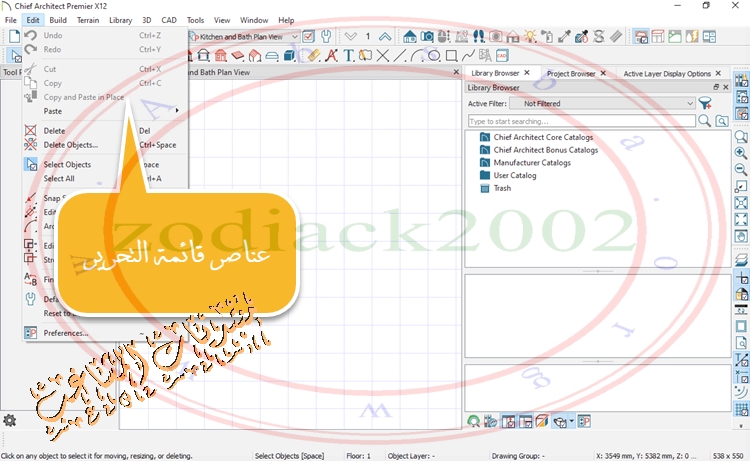Select the draw arc CAD tool
The height and width of the screenshot is (461, 750).
[x=416, y=55]
